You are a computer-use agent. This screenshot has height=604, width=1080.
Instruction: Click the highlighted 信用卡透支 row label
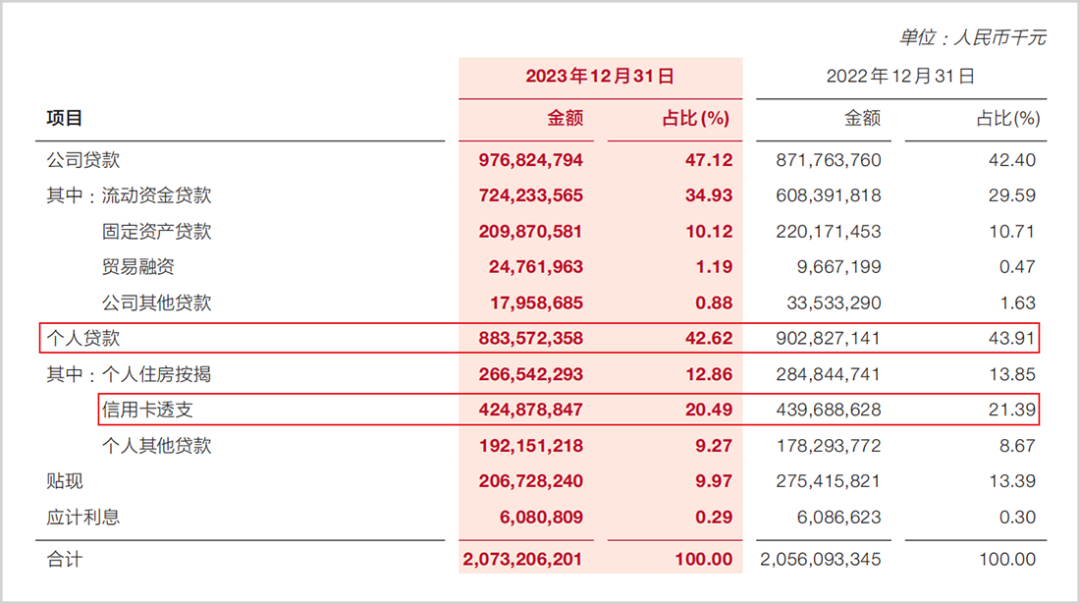pos(147,410)
